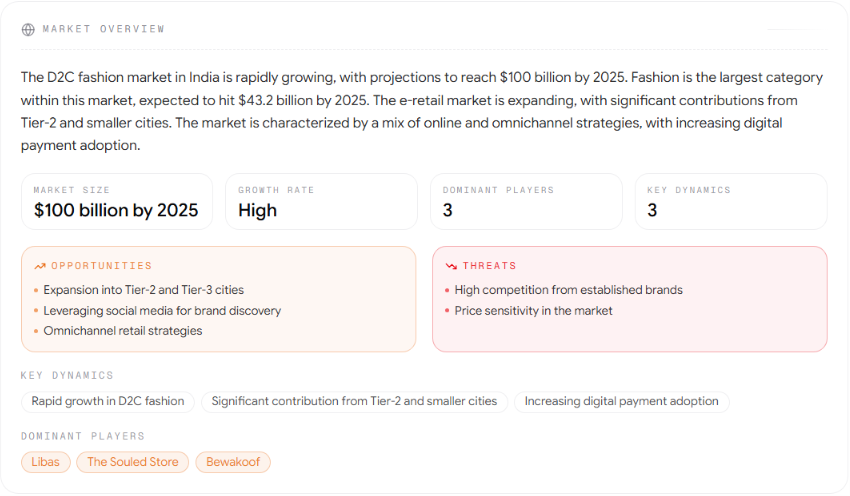Select the Bewakoof player tag
Screen dimensions: 850x496
coord(233,462)
